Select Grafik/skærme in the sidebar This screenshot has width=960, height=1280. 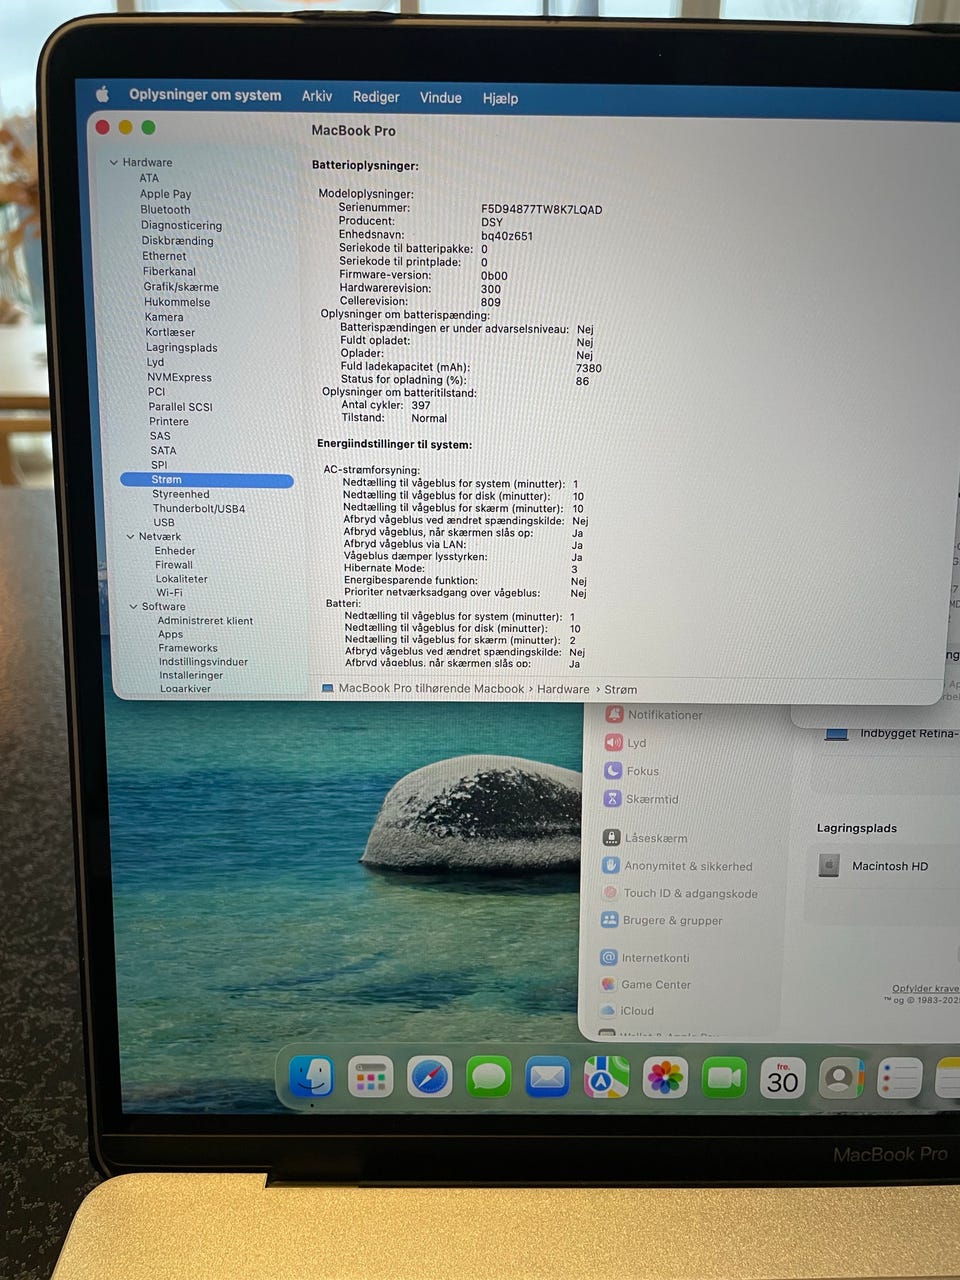[x=181, y=287]
